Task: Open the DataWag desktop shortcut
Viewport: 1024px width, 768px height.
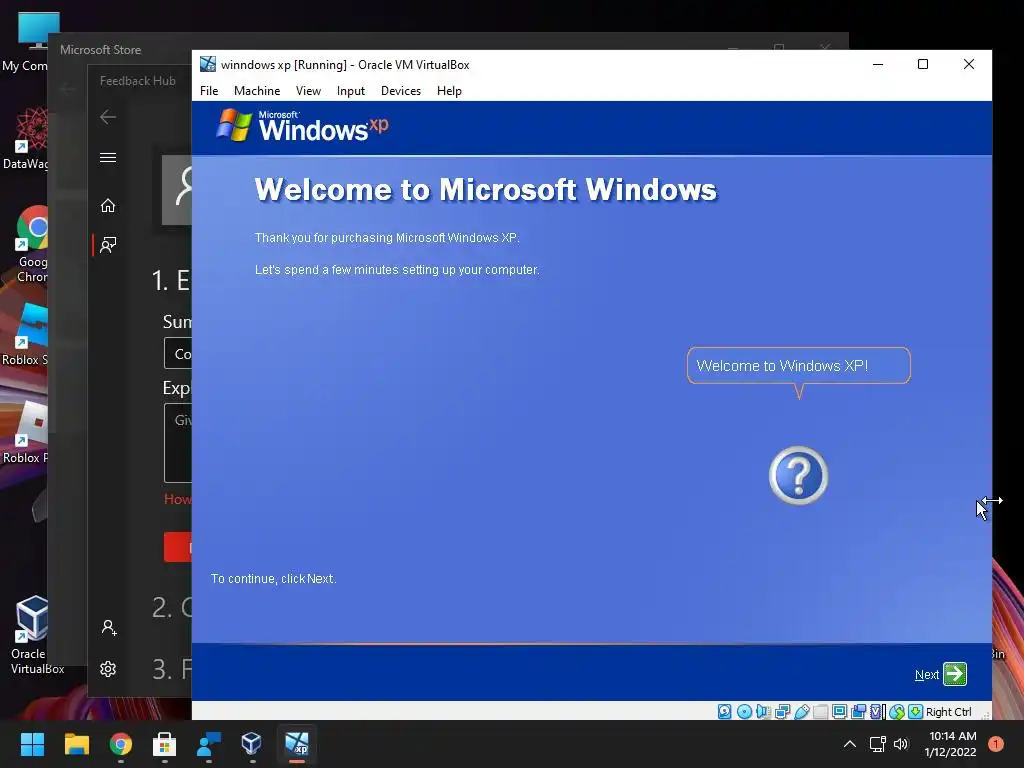Action: 27,138
